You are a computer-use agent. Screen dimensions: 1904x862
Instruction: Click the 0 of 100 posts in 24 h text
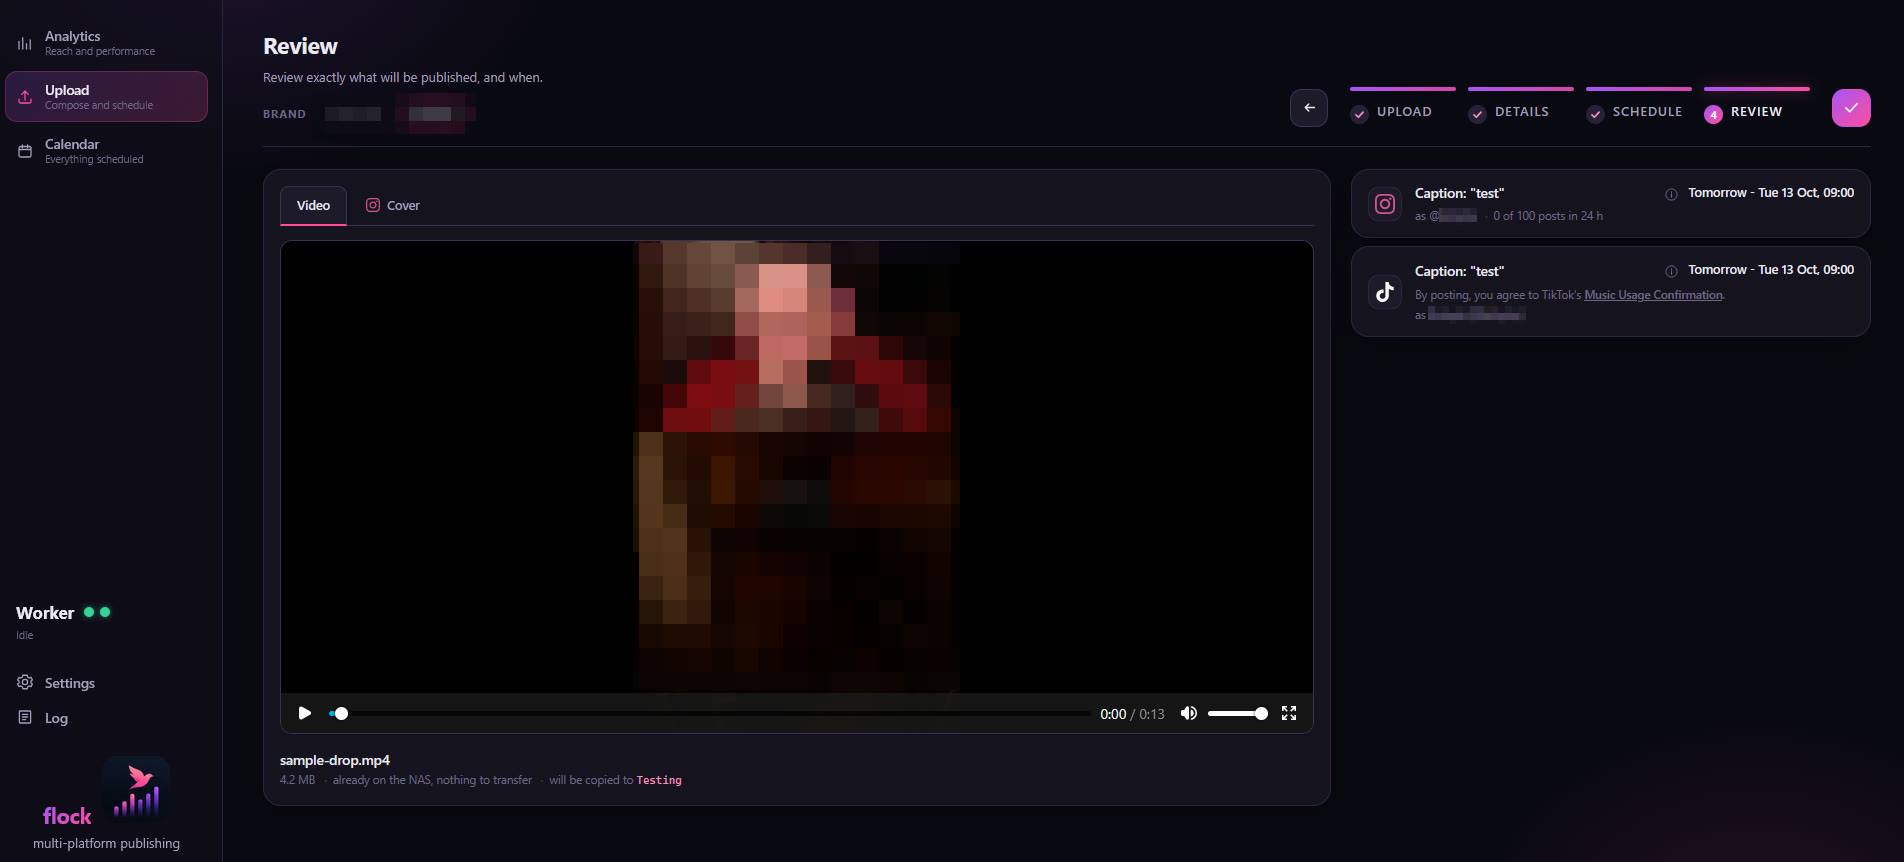click(1548, 216)
